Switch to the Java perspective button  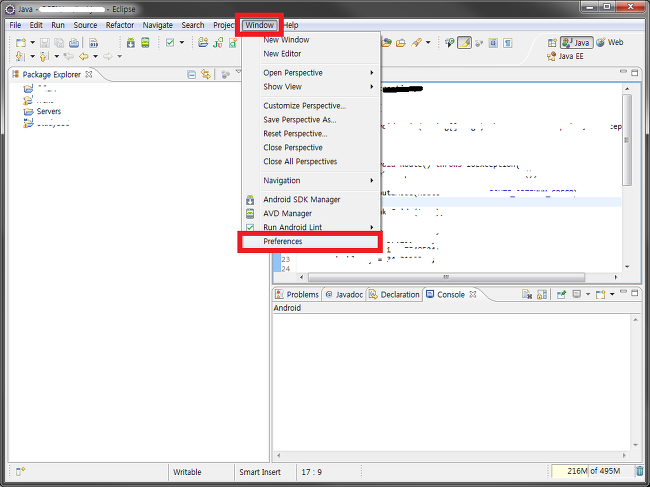tap(577, 43)
